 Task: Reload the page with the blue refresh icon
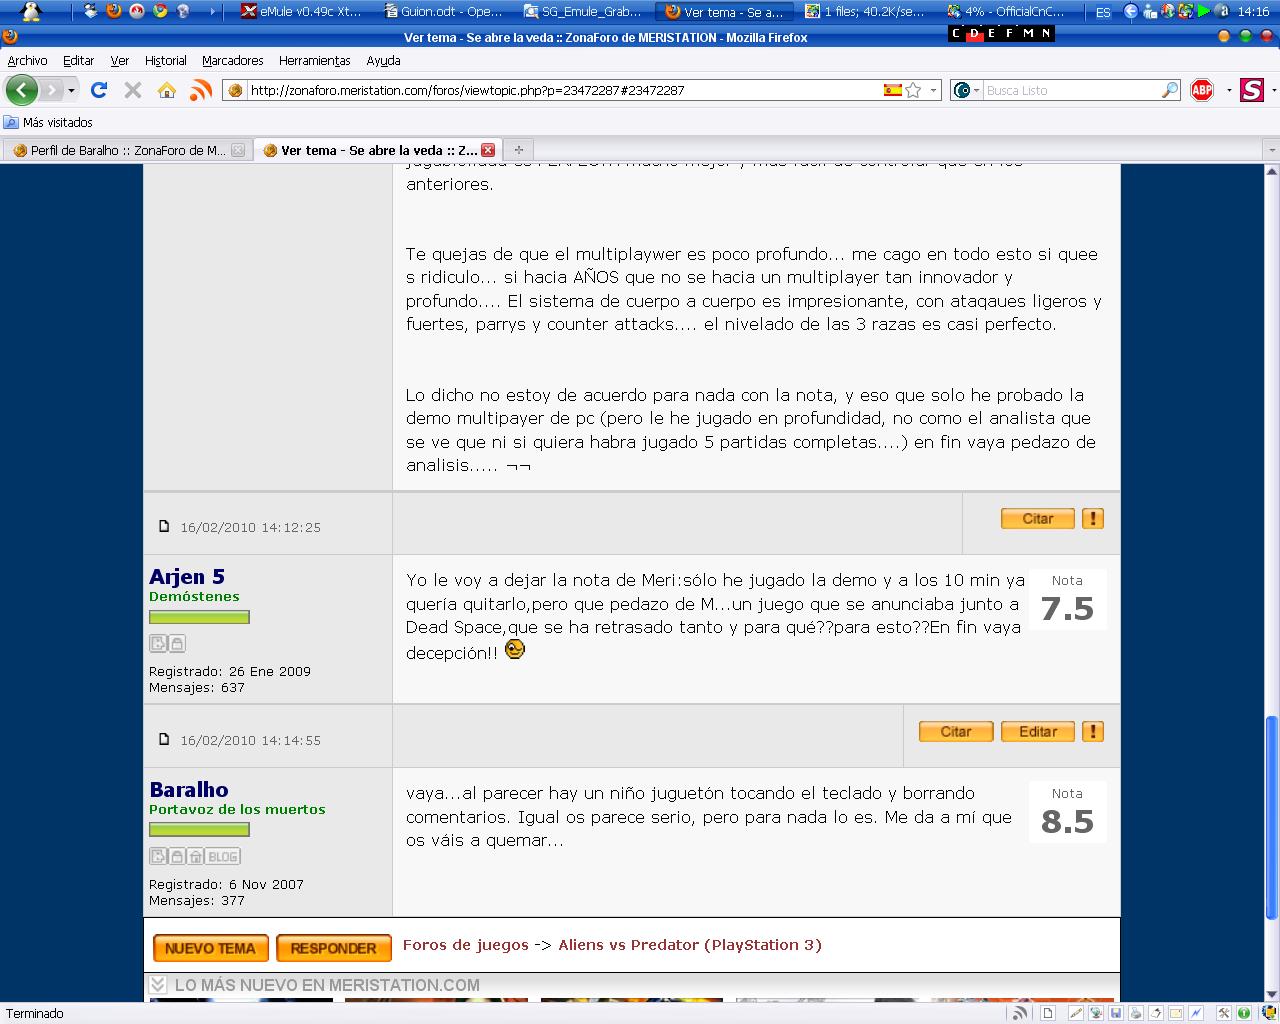[99, 90]
